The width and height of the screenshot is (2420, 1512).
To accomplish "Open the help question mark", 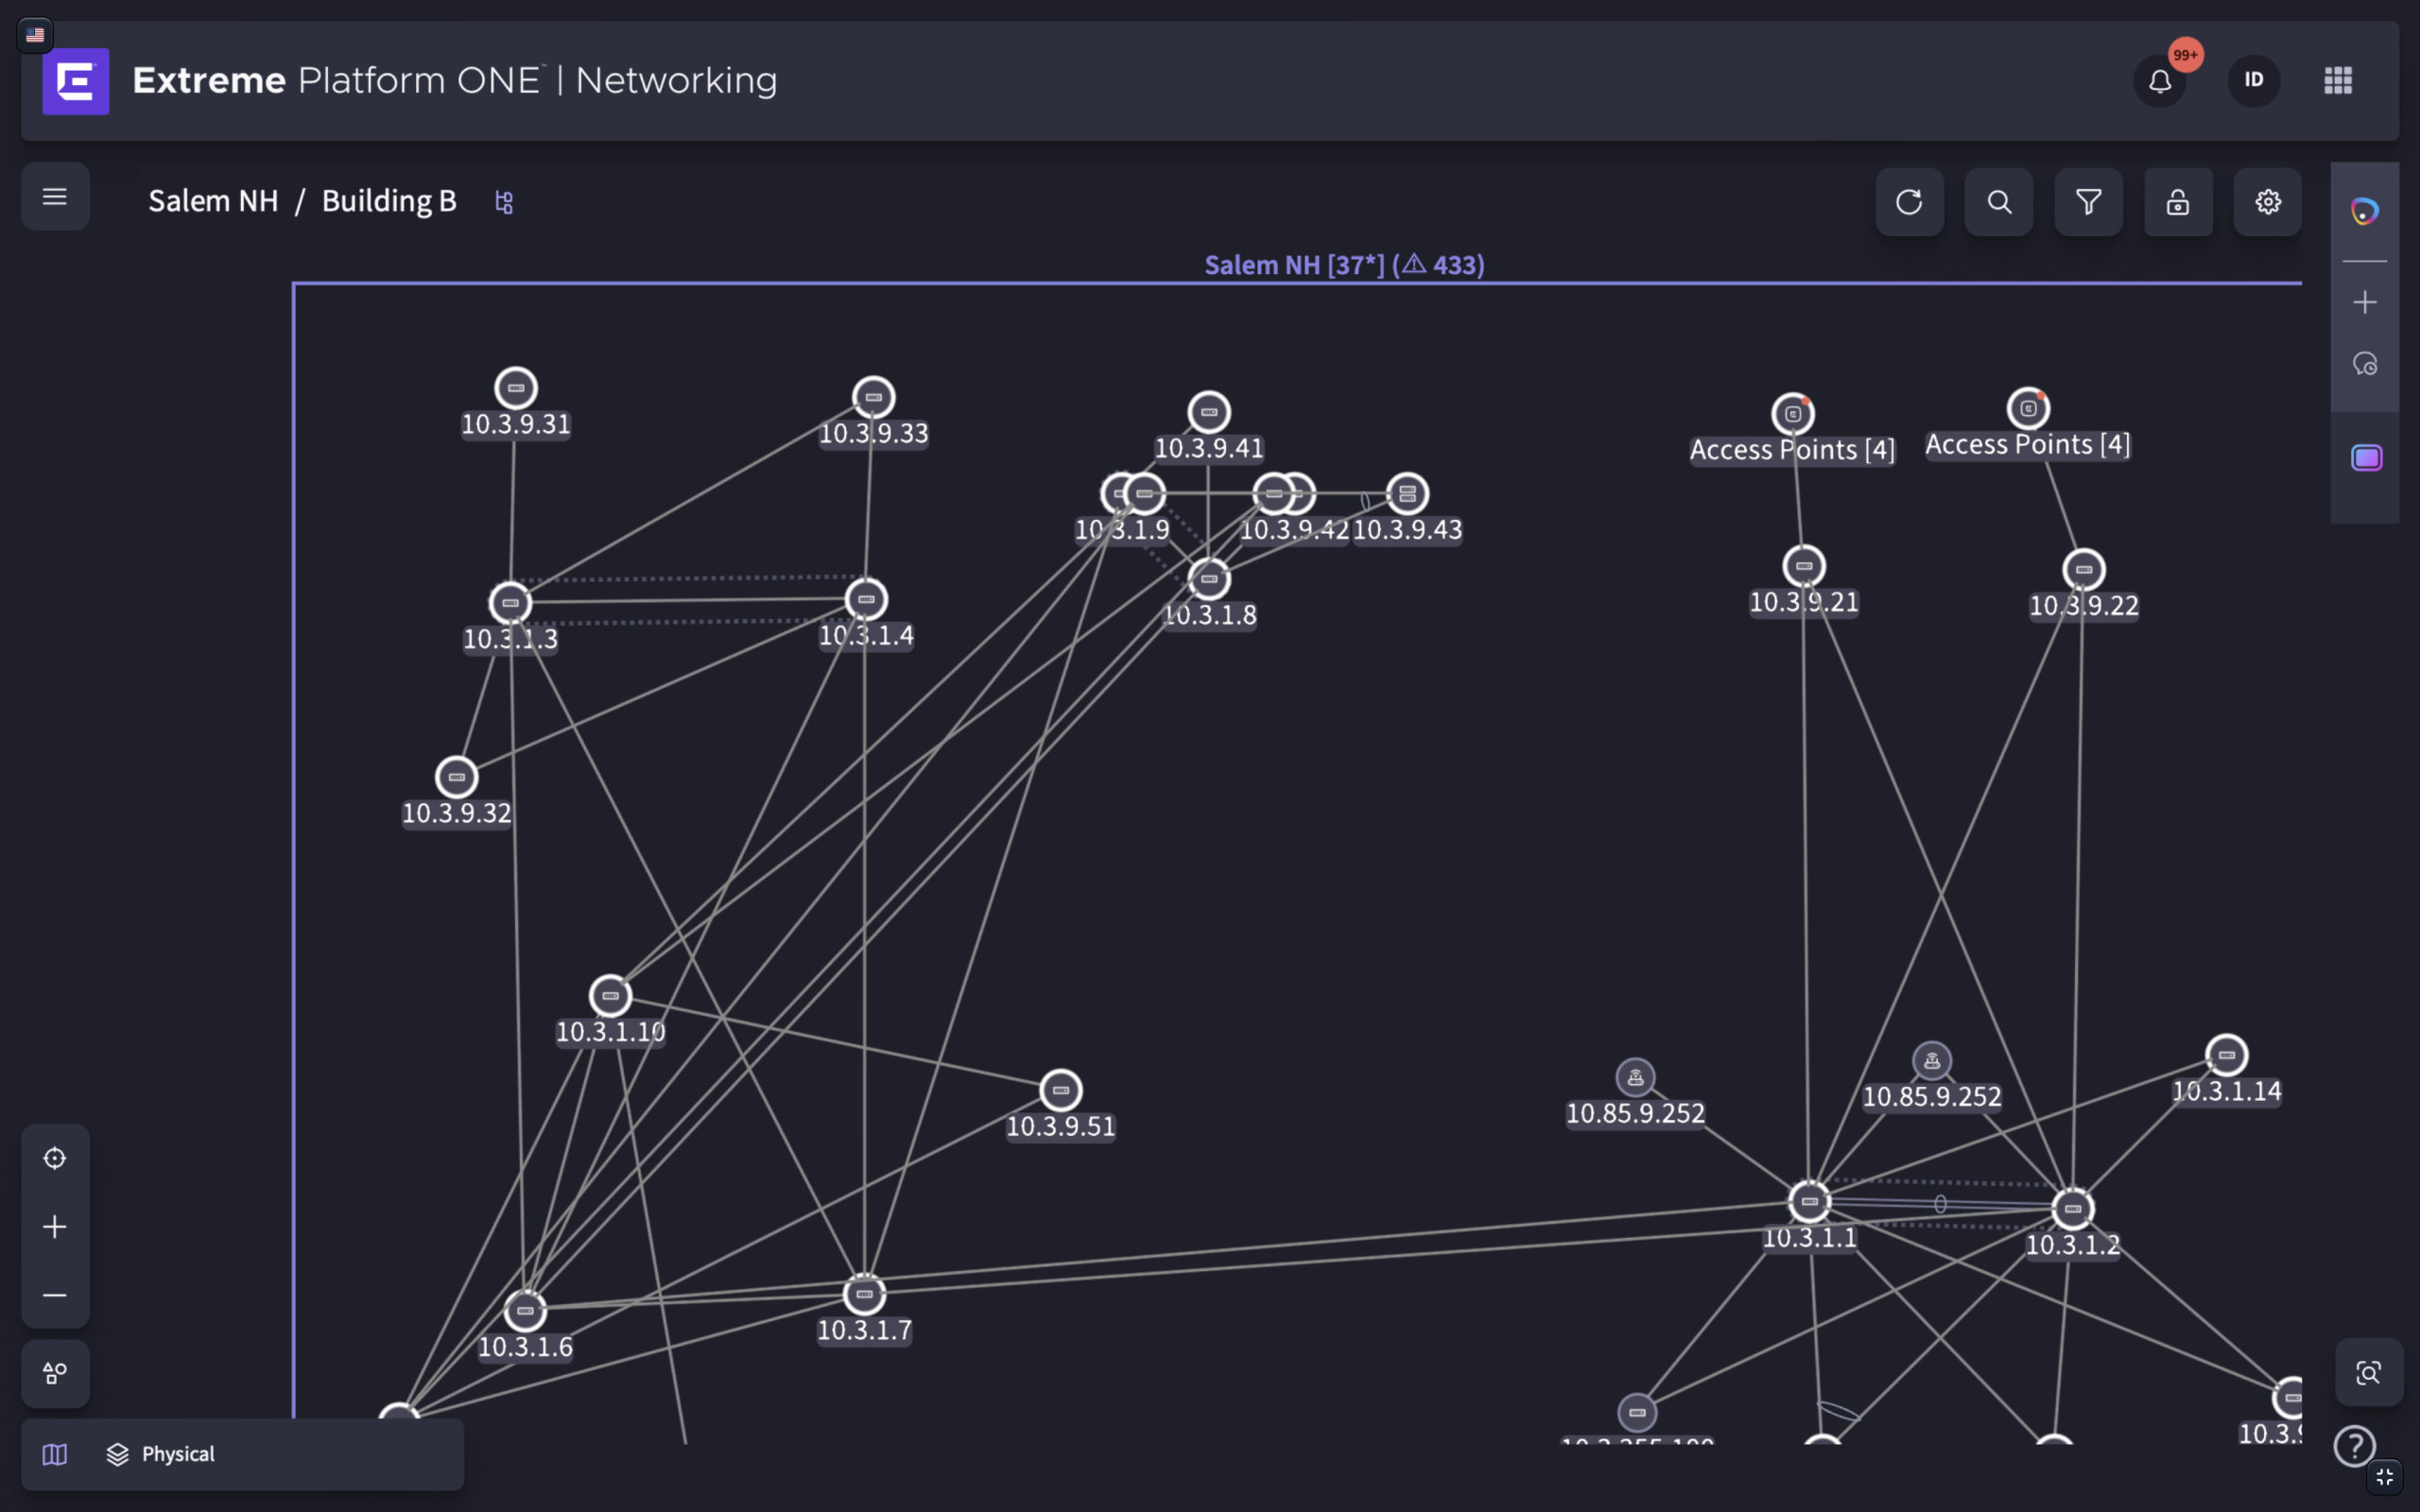I will [x=2354, y=1445].
